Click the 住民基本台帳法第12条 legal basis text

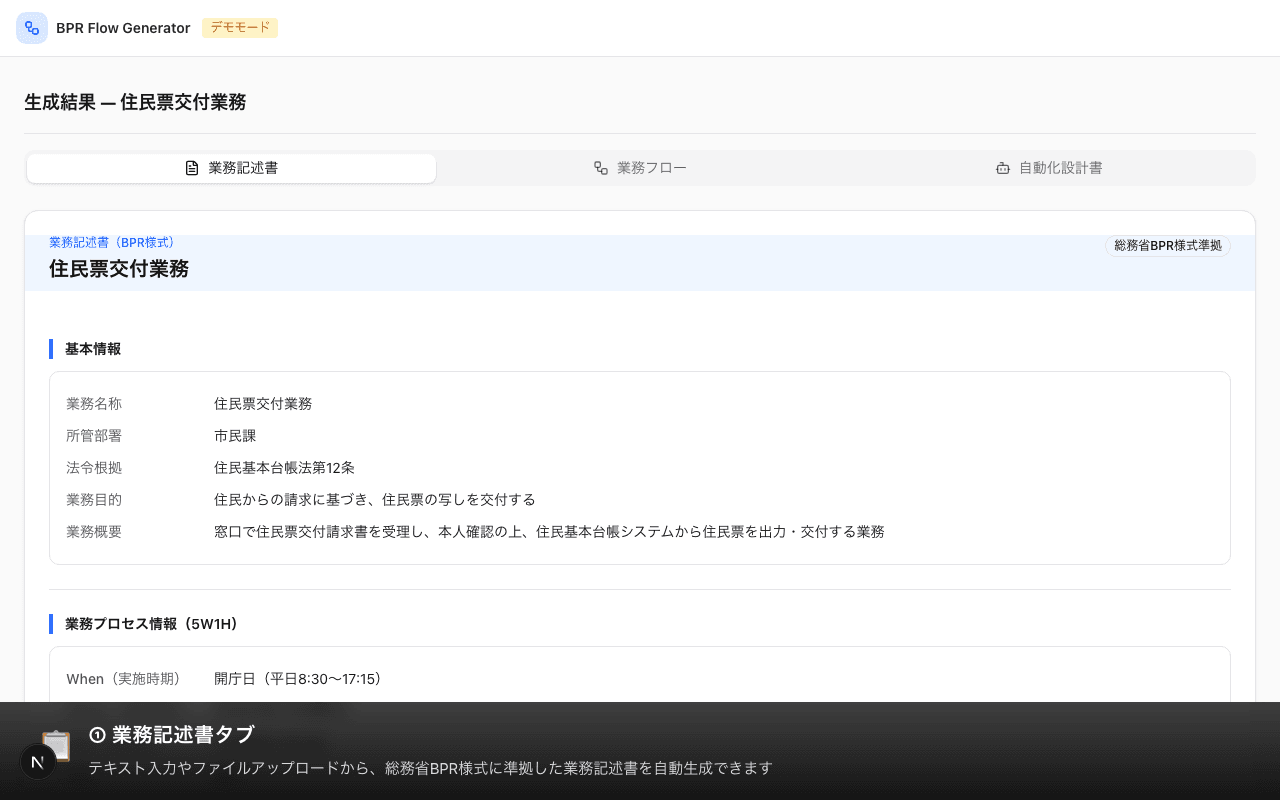pos(283,467)
